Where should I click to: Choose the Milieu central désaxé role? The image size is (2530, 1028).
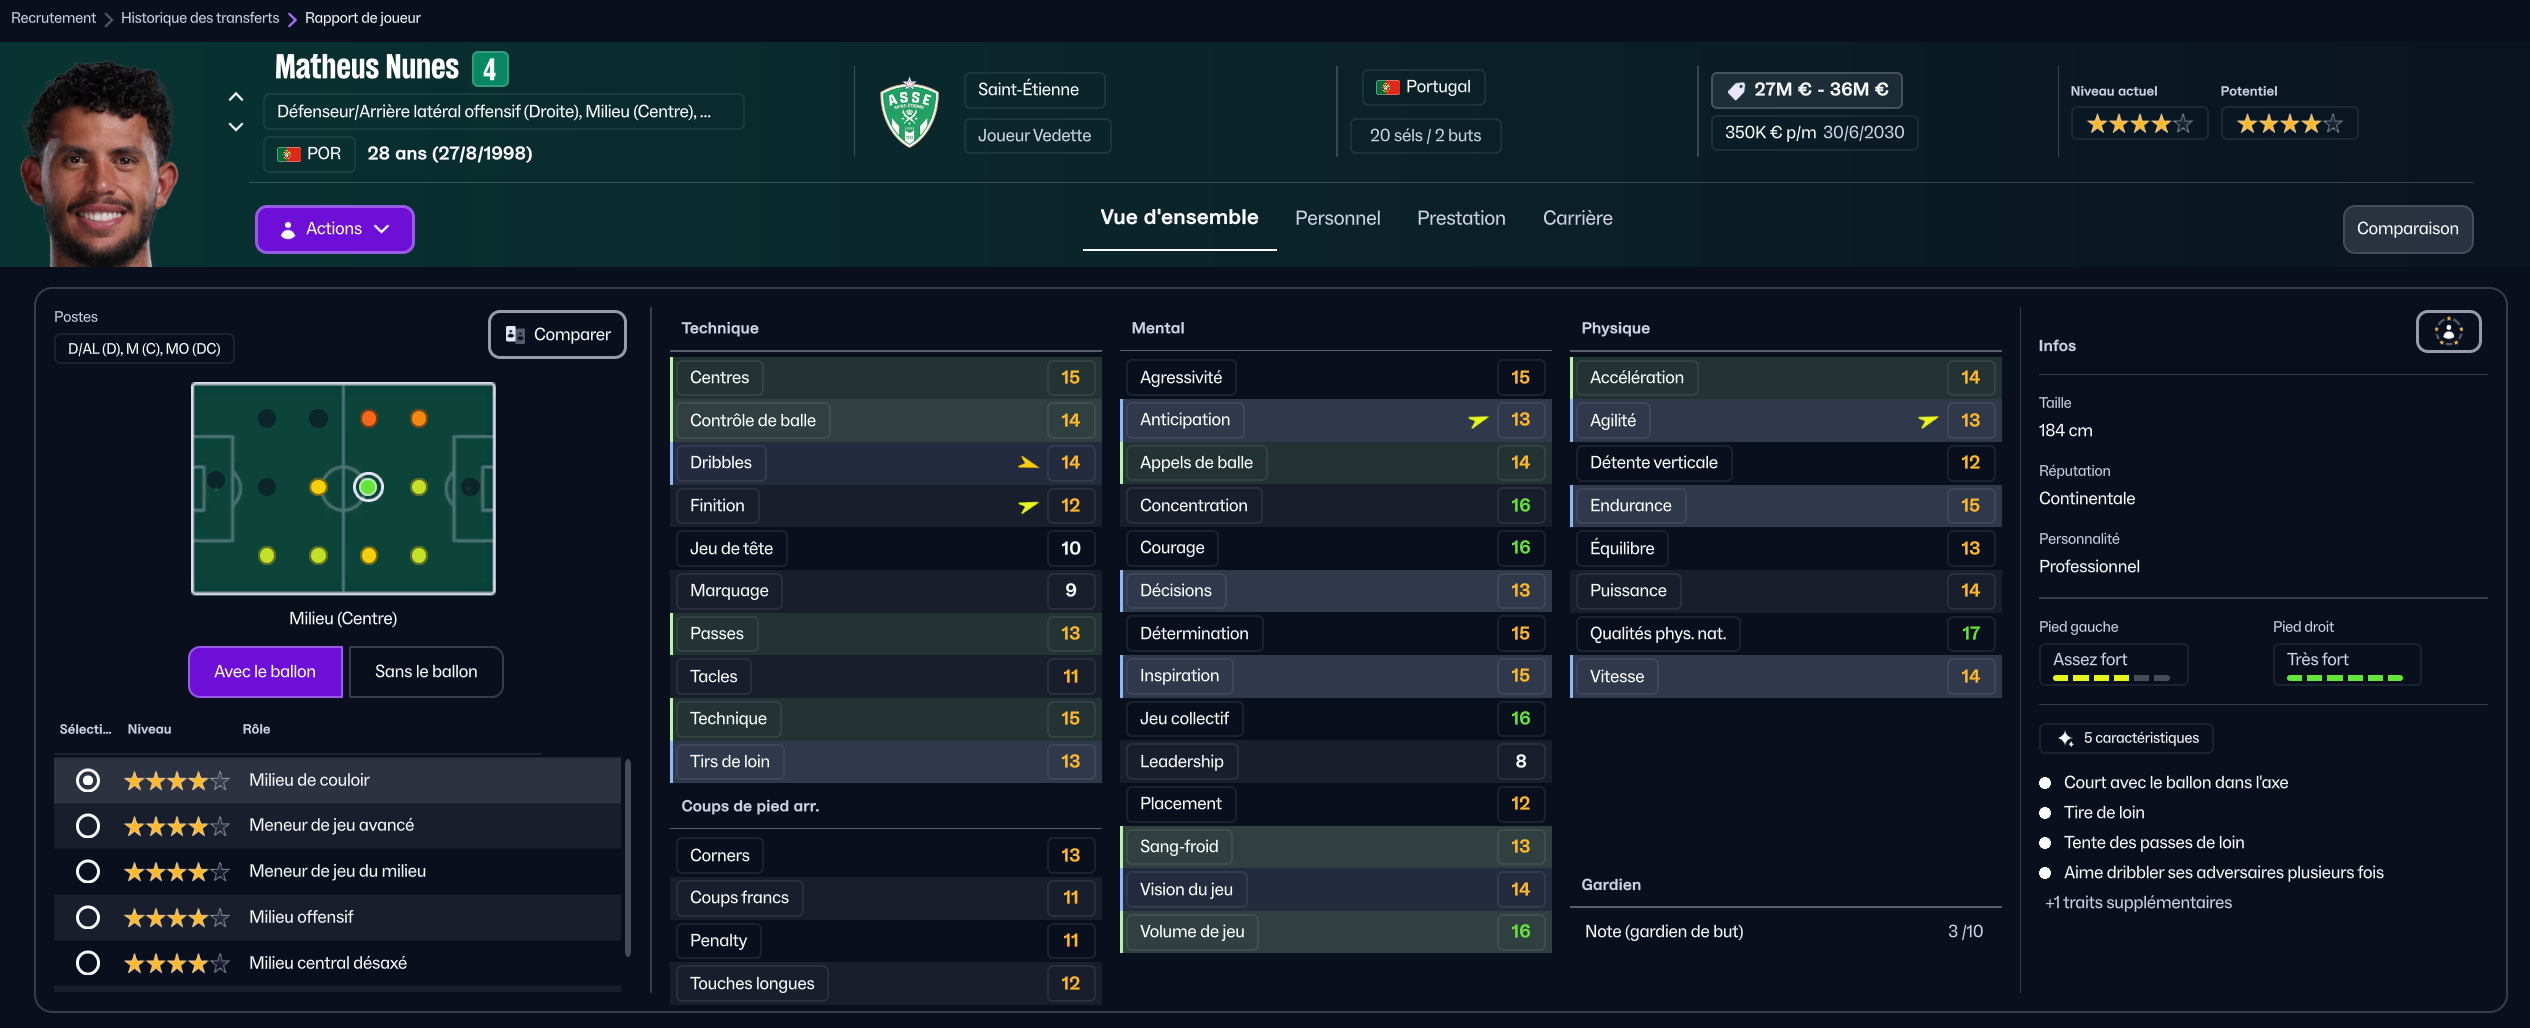pyautogui.click(x=88, y=963)
